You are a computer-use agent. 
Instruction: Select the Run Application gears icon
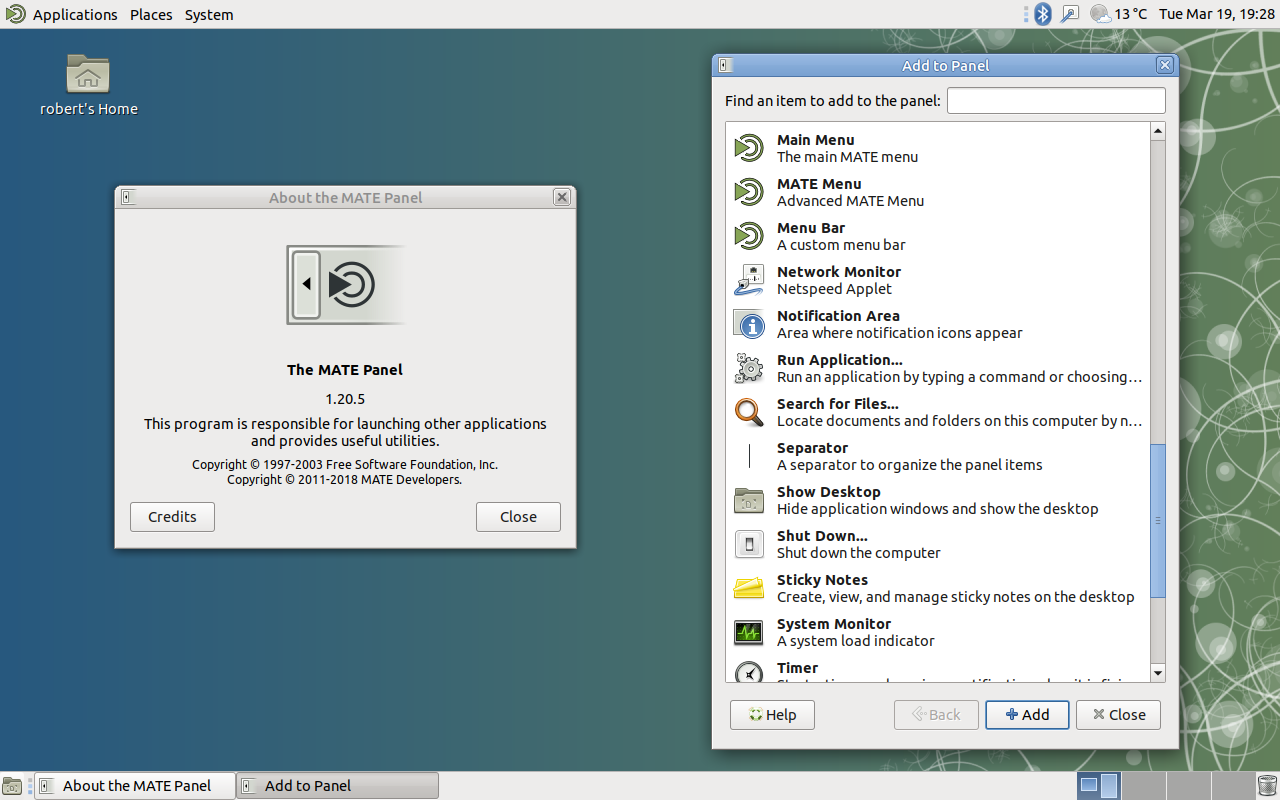coord(748,368)
